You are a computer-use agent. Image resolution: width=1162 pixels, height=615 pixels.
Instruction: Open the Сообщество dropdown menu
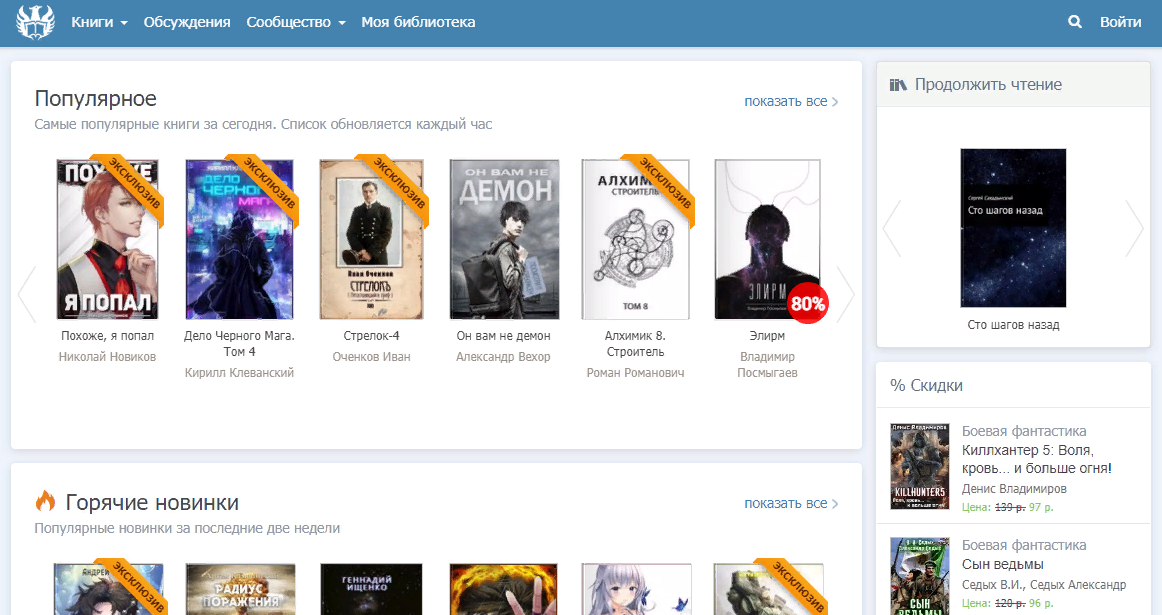click(x=287, y=20)
